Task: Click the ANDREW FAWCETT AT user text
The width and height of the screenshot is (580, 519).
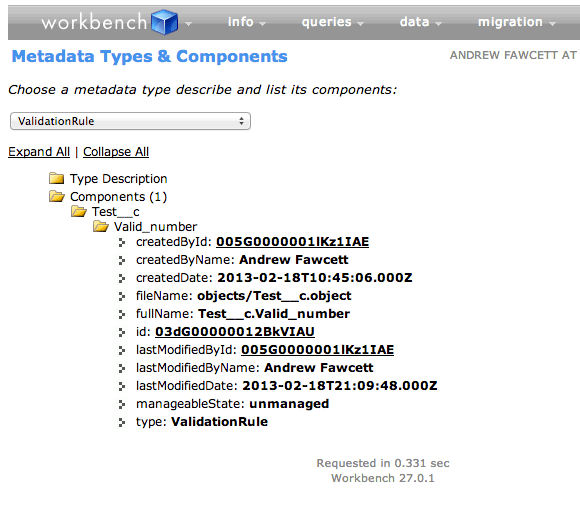Action: coord(513,55)
